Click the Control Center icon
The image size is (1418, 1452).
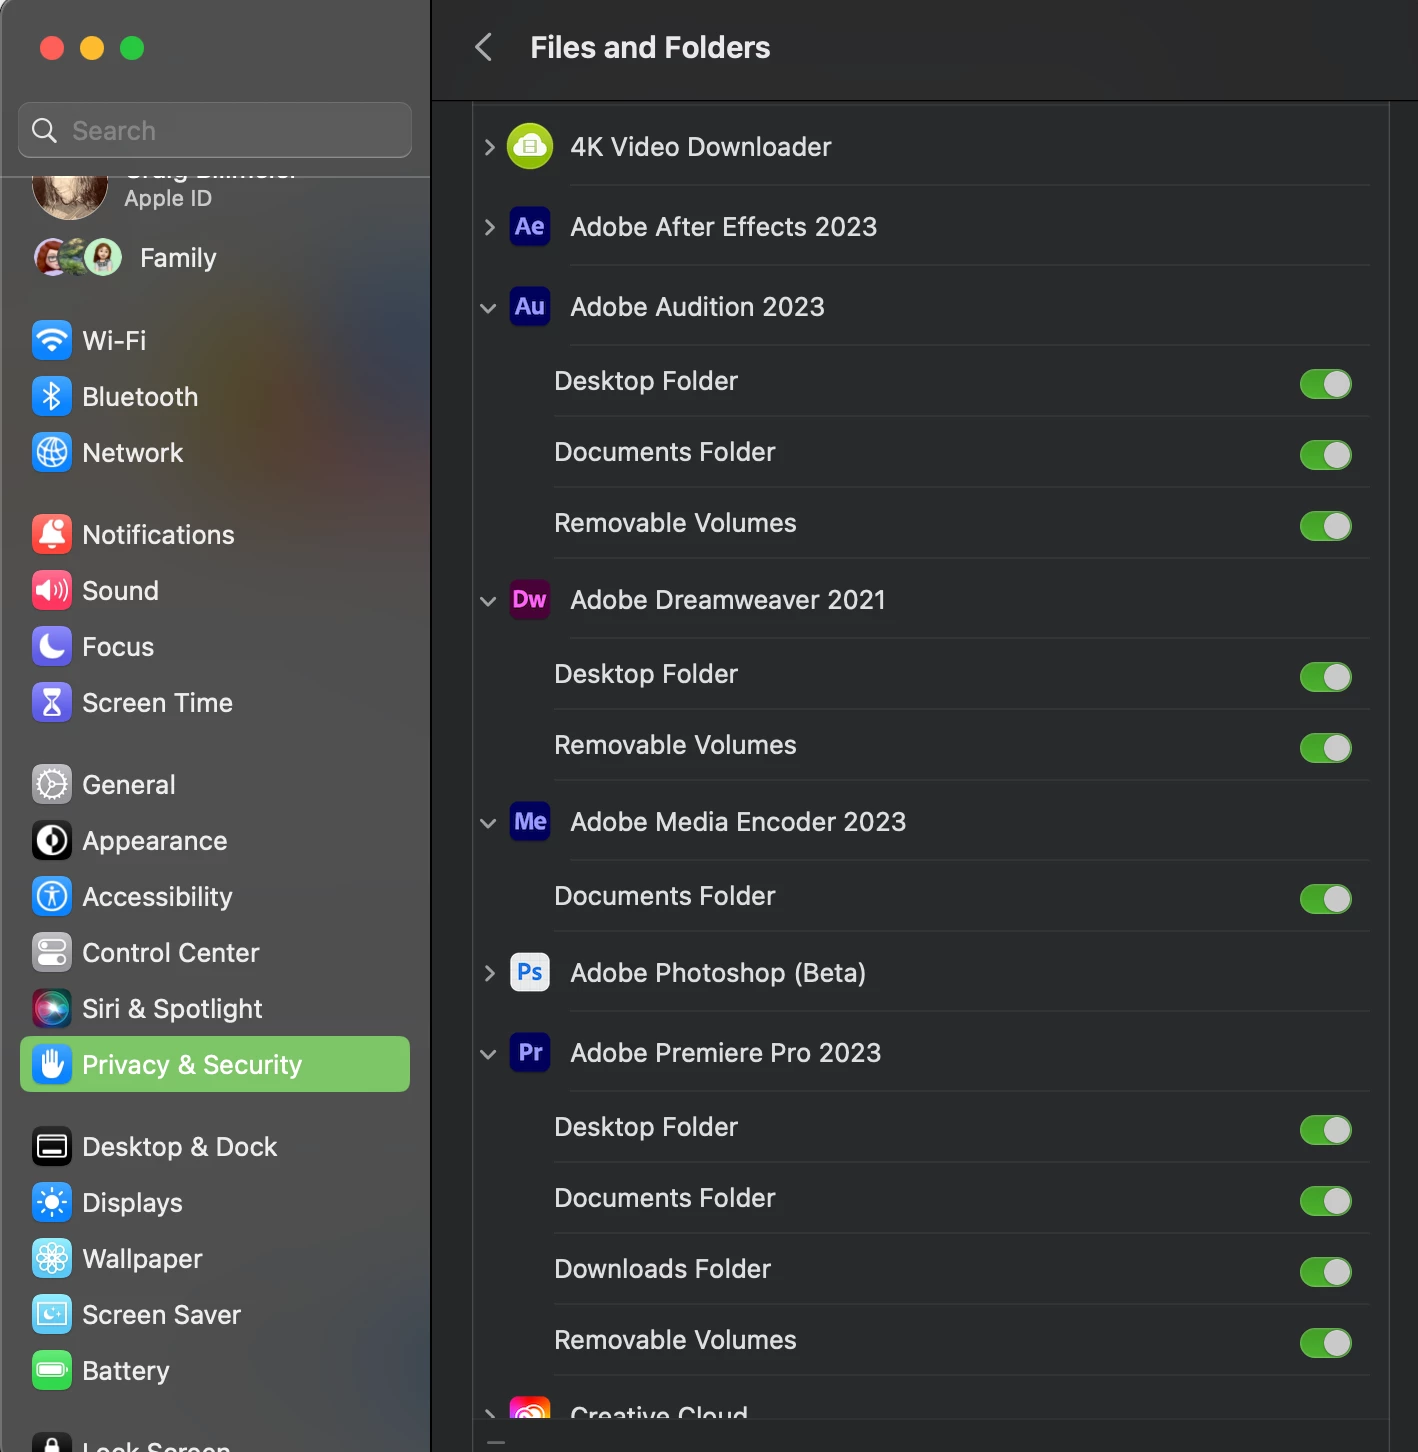[x=52, y=952]
